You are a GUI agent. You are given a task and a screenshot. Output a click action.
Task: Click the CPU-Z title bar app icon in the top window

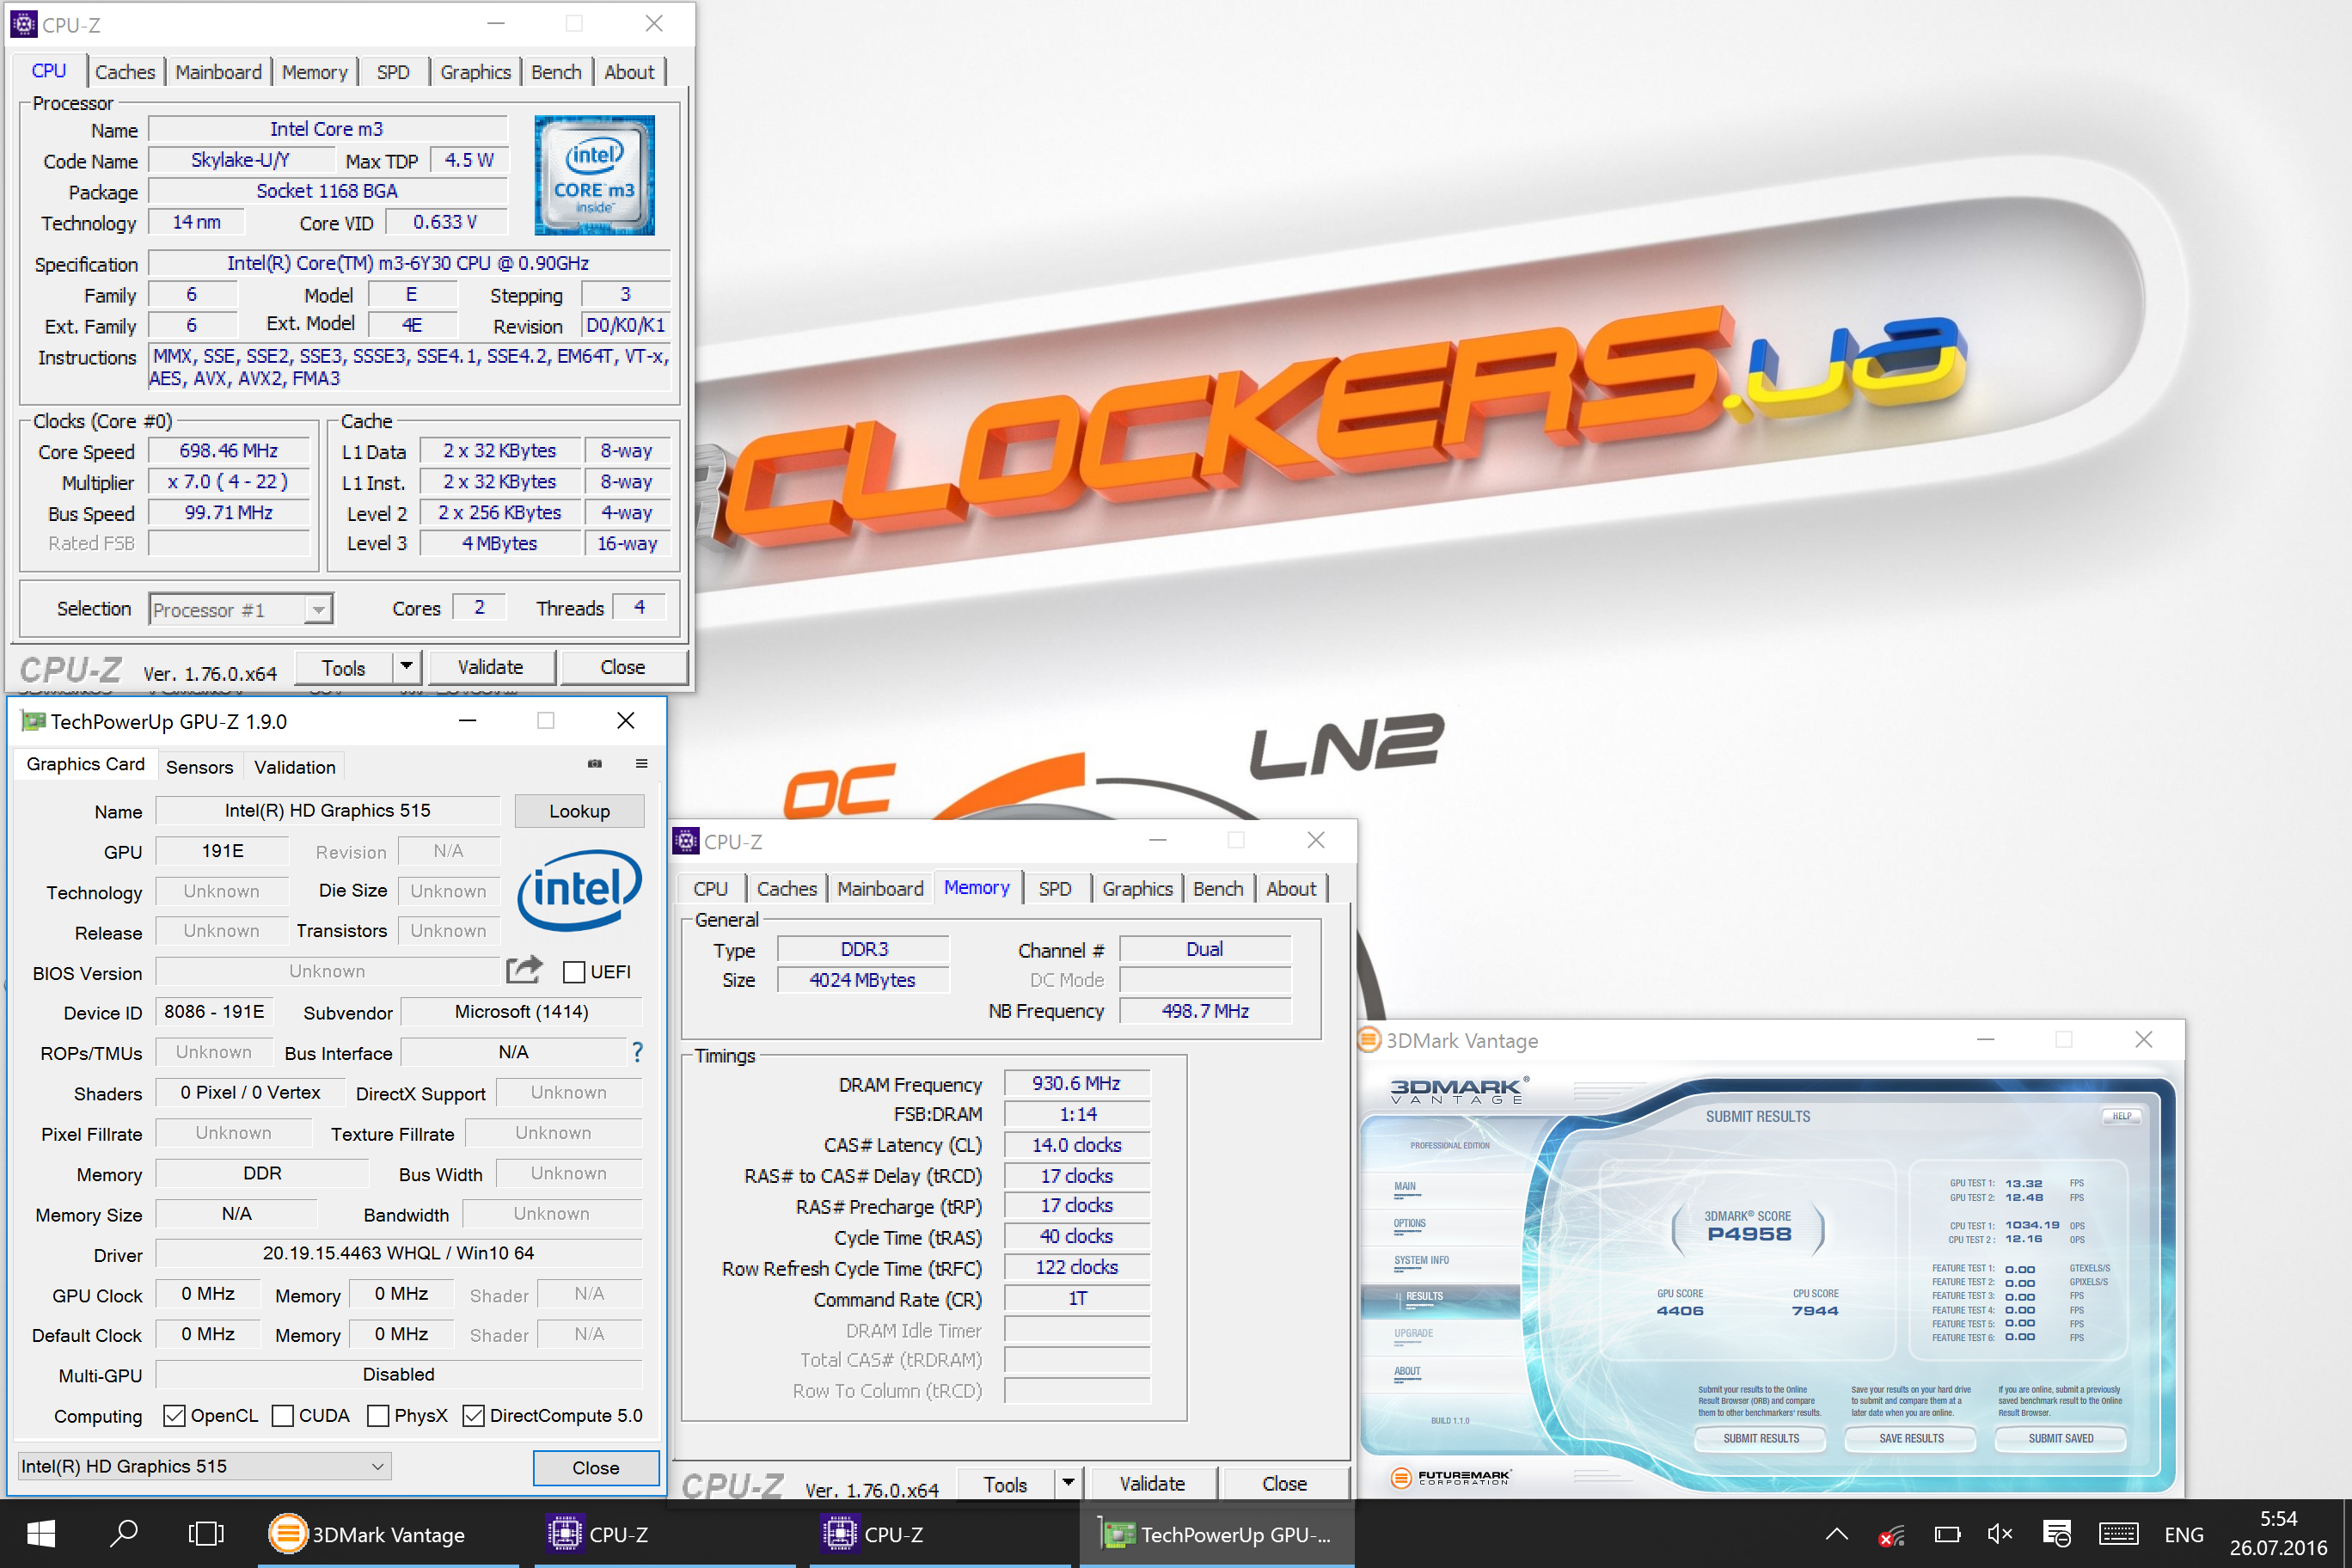click(24, 24)
